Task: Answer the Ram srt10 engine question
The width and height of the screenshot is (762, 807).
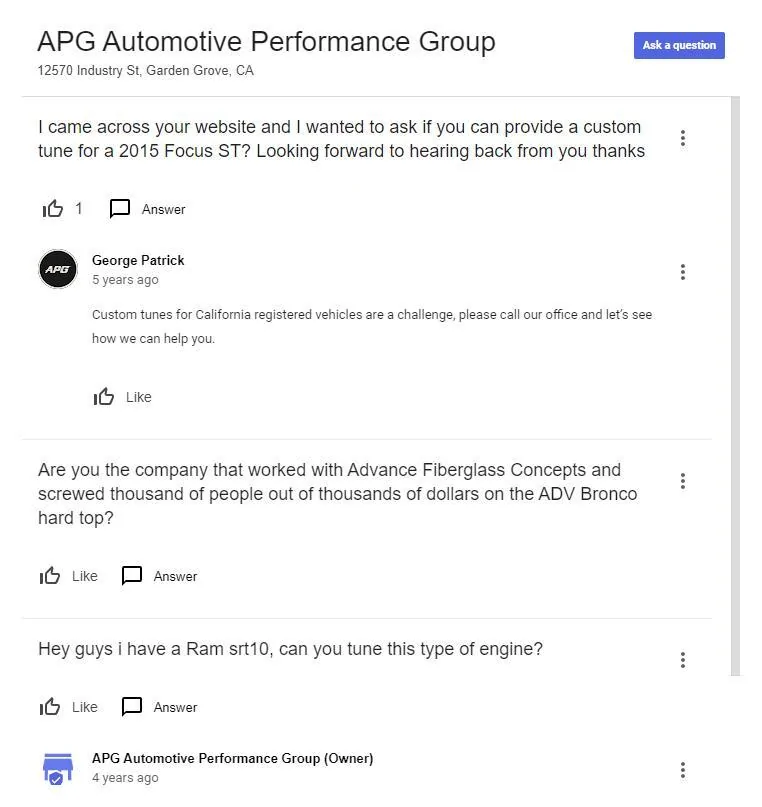Action: (132, 707)
